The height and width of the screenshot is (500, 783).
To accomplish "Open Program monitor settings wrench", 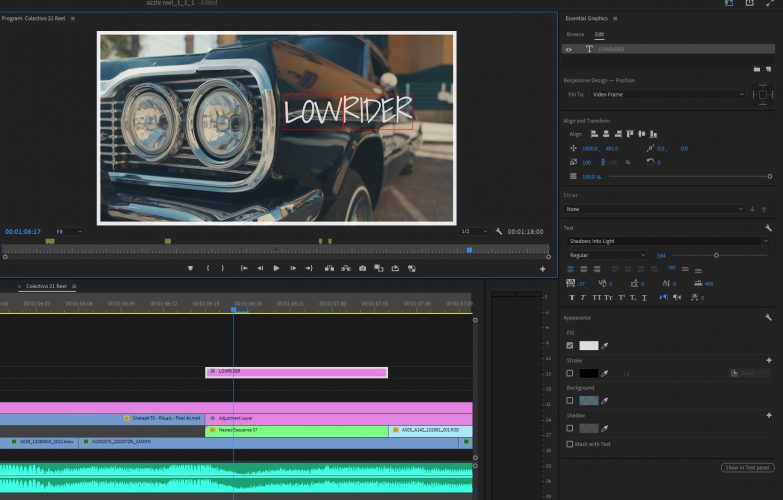I will click(498, 231).
